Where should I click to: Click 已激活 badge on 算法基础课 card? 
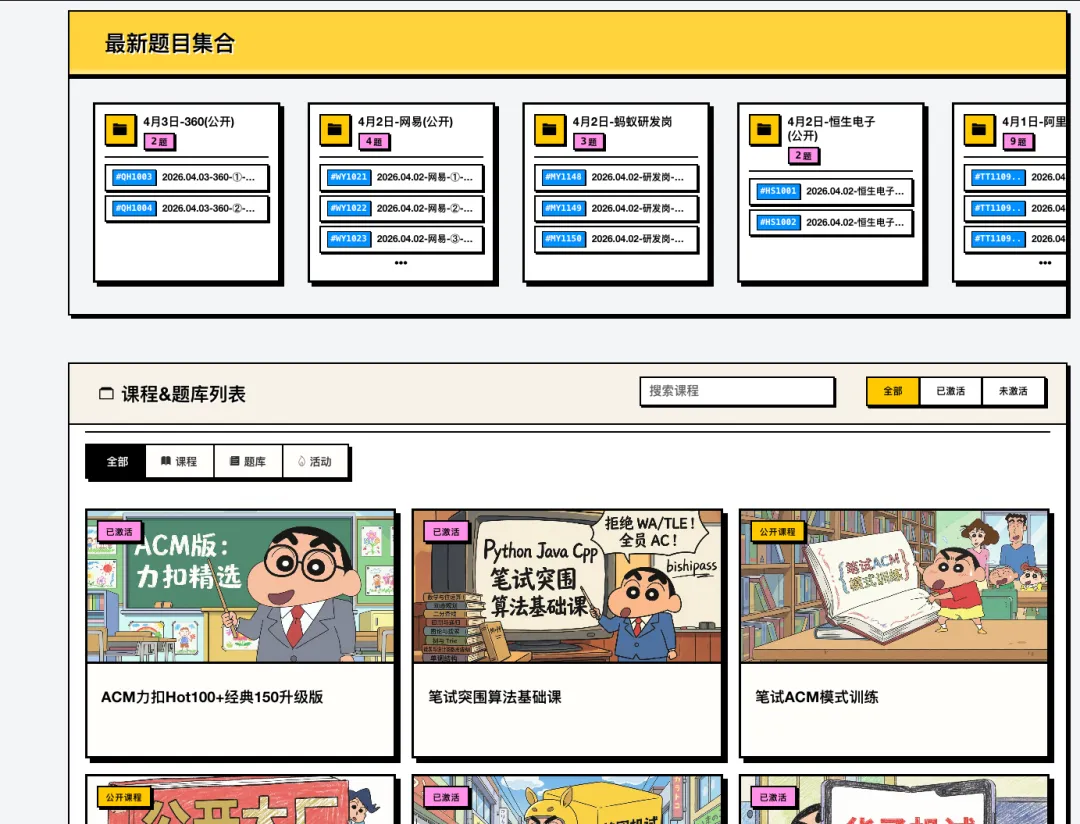tap(446, 532)
